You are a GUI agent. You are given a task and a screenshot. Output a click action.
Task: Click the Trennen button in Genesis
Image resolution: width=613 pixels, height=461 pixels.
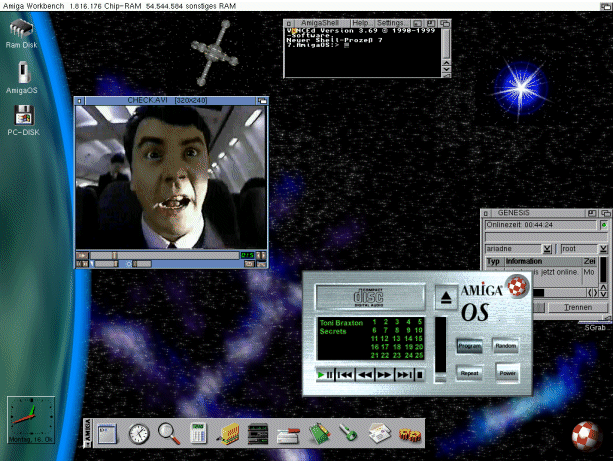[x=578, y=307]
